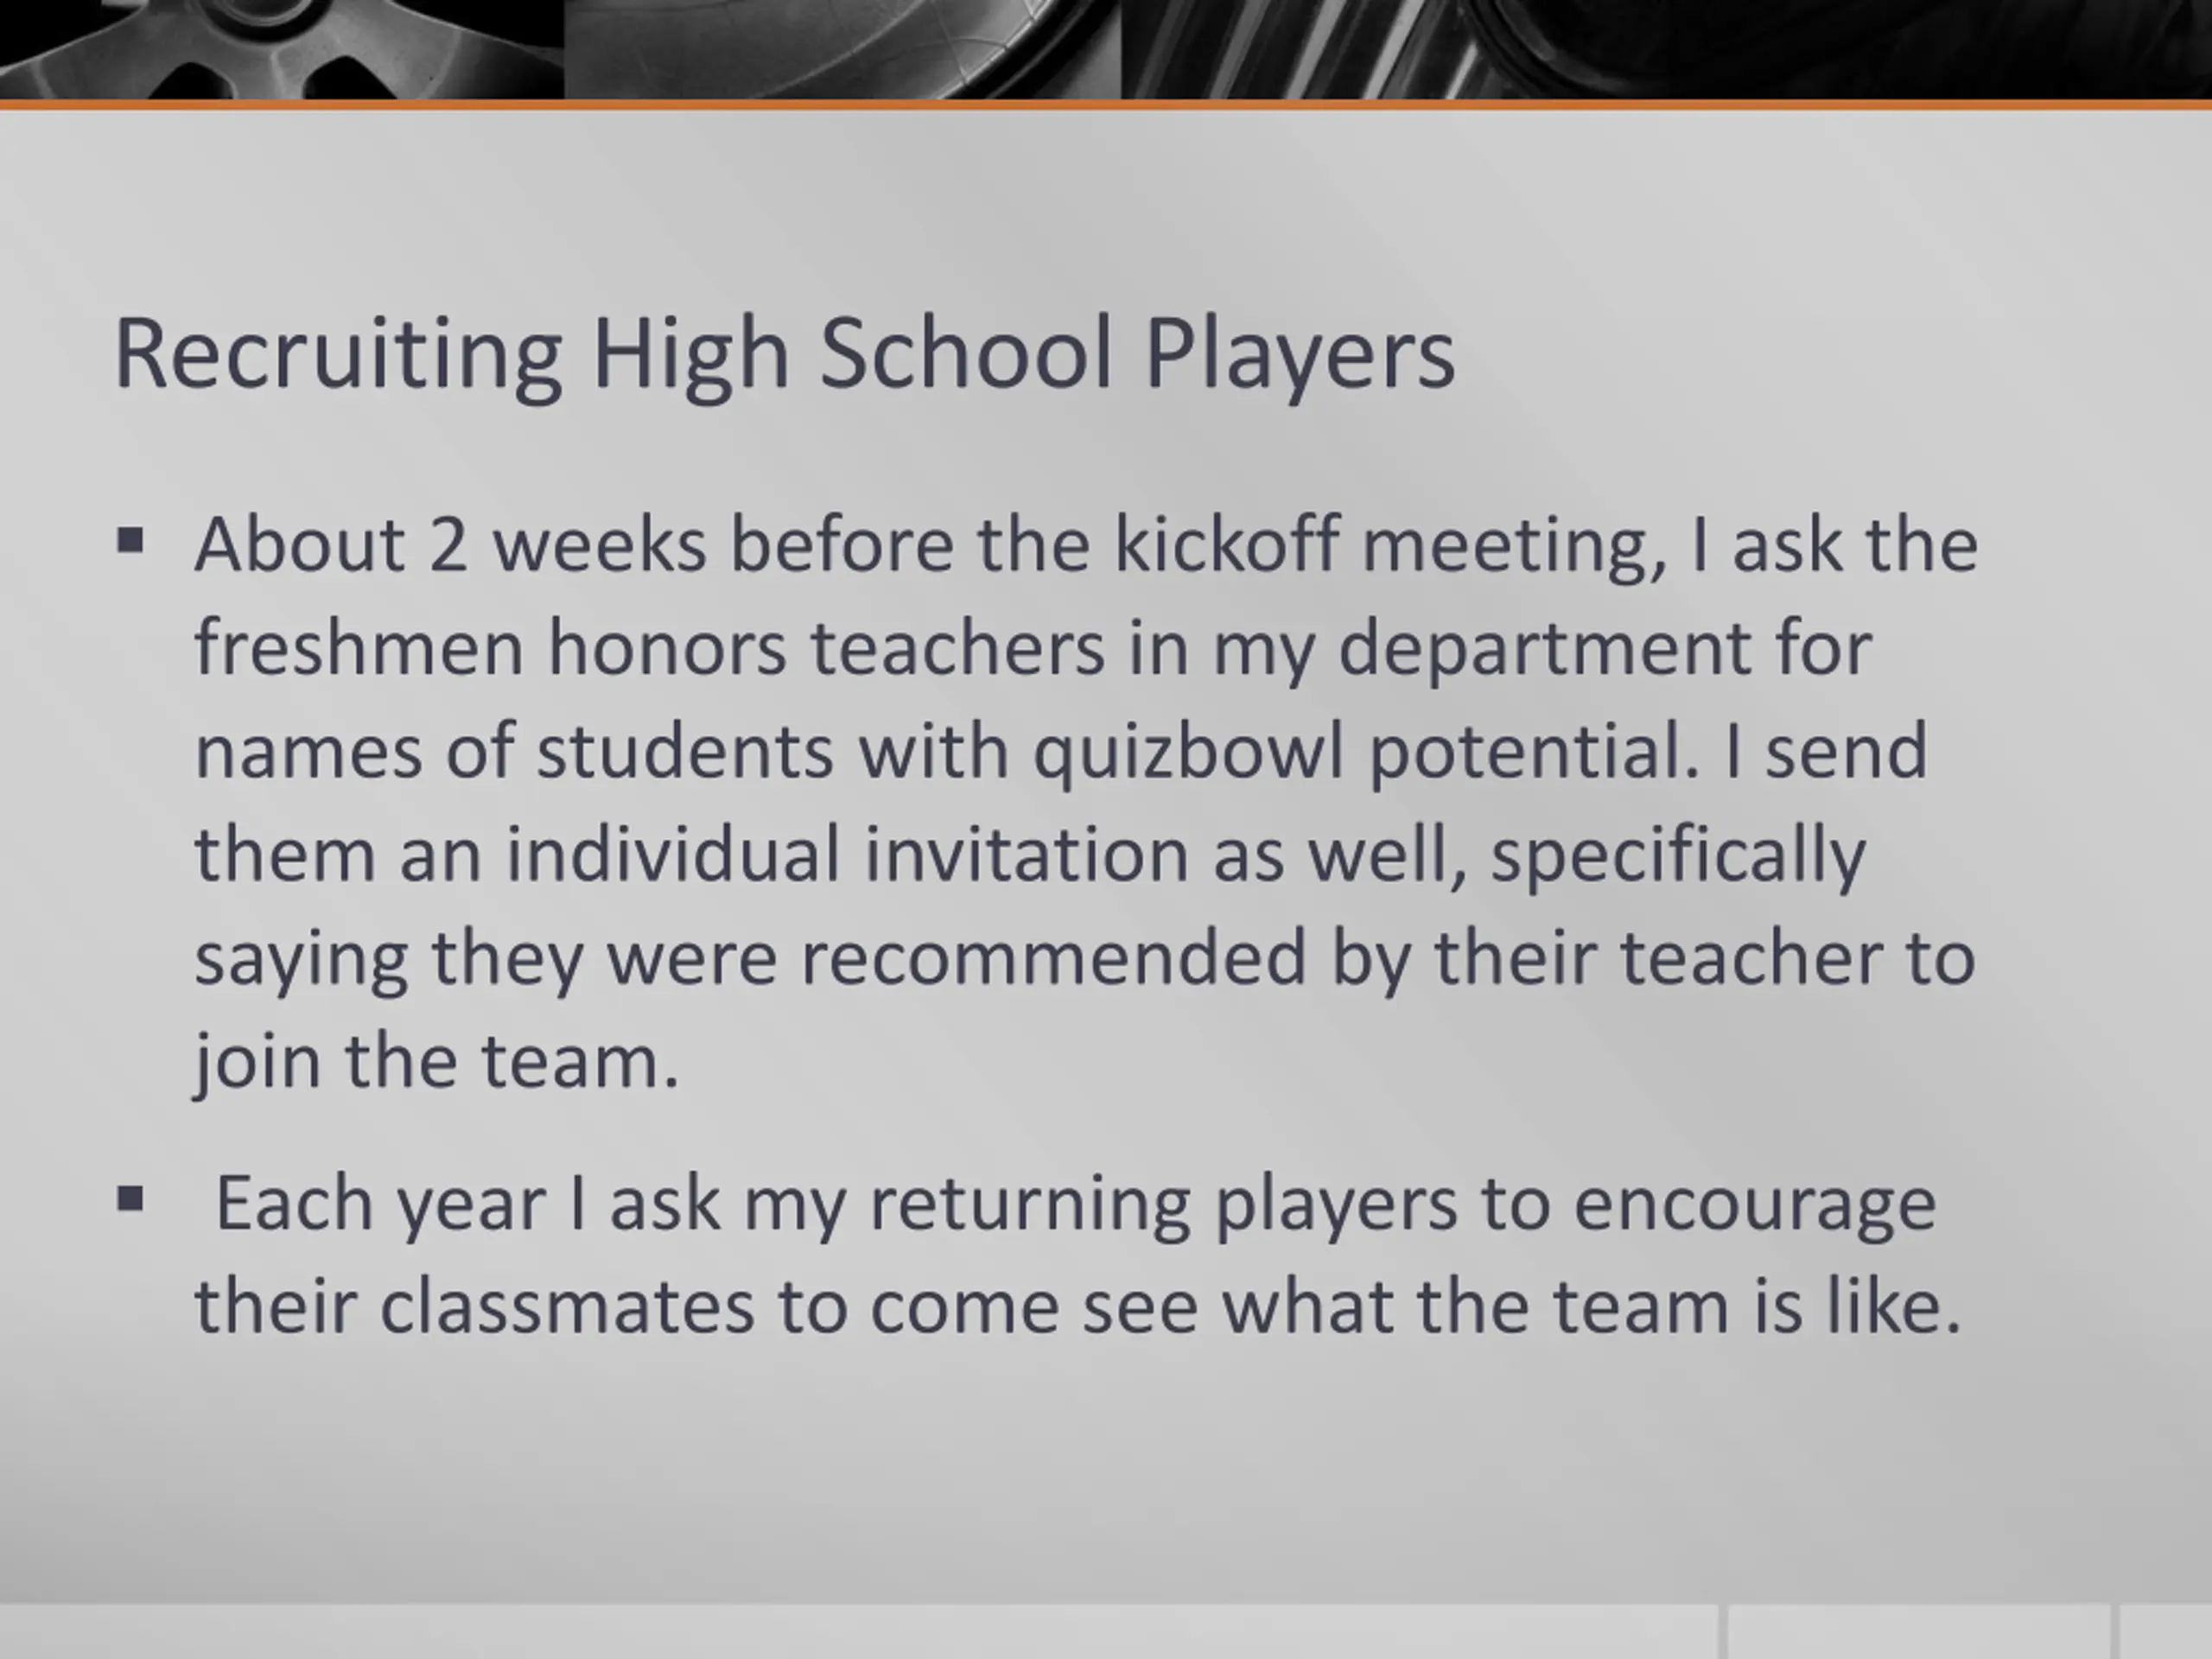The image size is (2212, 1659).
Task: Click the narrow rightmost footer box
Action: [x=2165, y=1633]
